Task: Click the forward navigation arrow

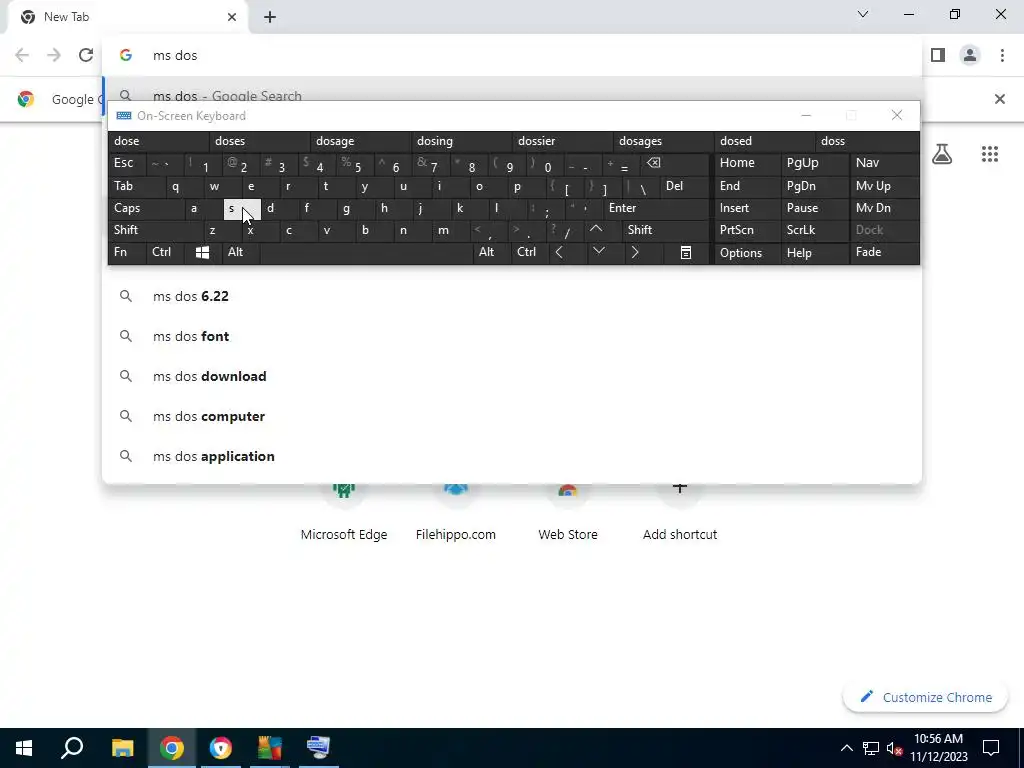Action: [54, 55]
